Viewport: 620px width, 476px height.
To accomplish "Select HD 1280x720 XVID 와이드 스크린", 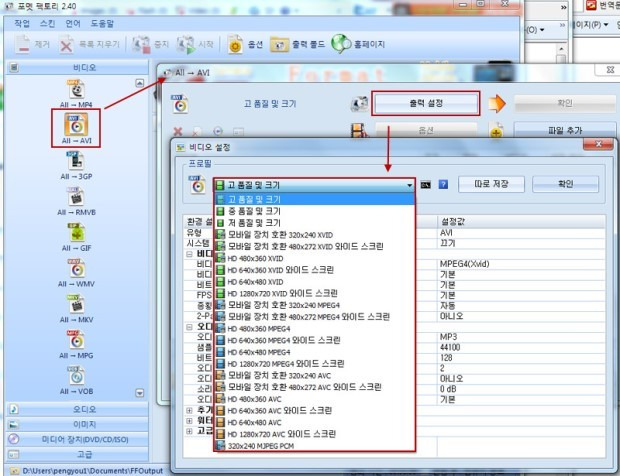I will click(x=314, y=293).
